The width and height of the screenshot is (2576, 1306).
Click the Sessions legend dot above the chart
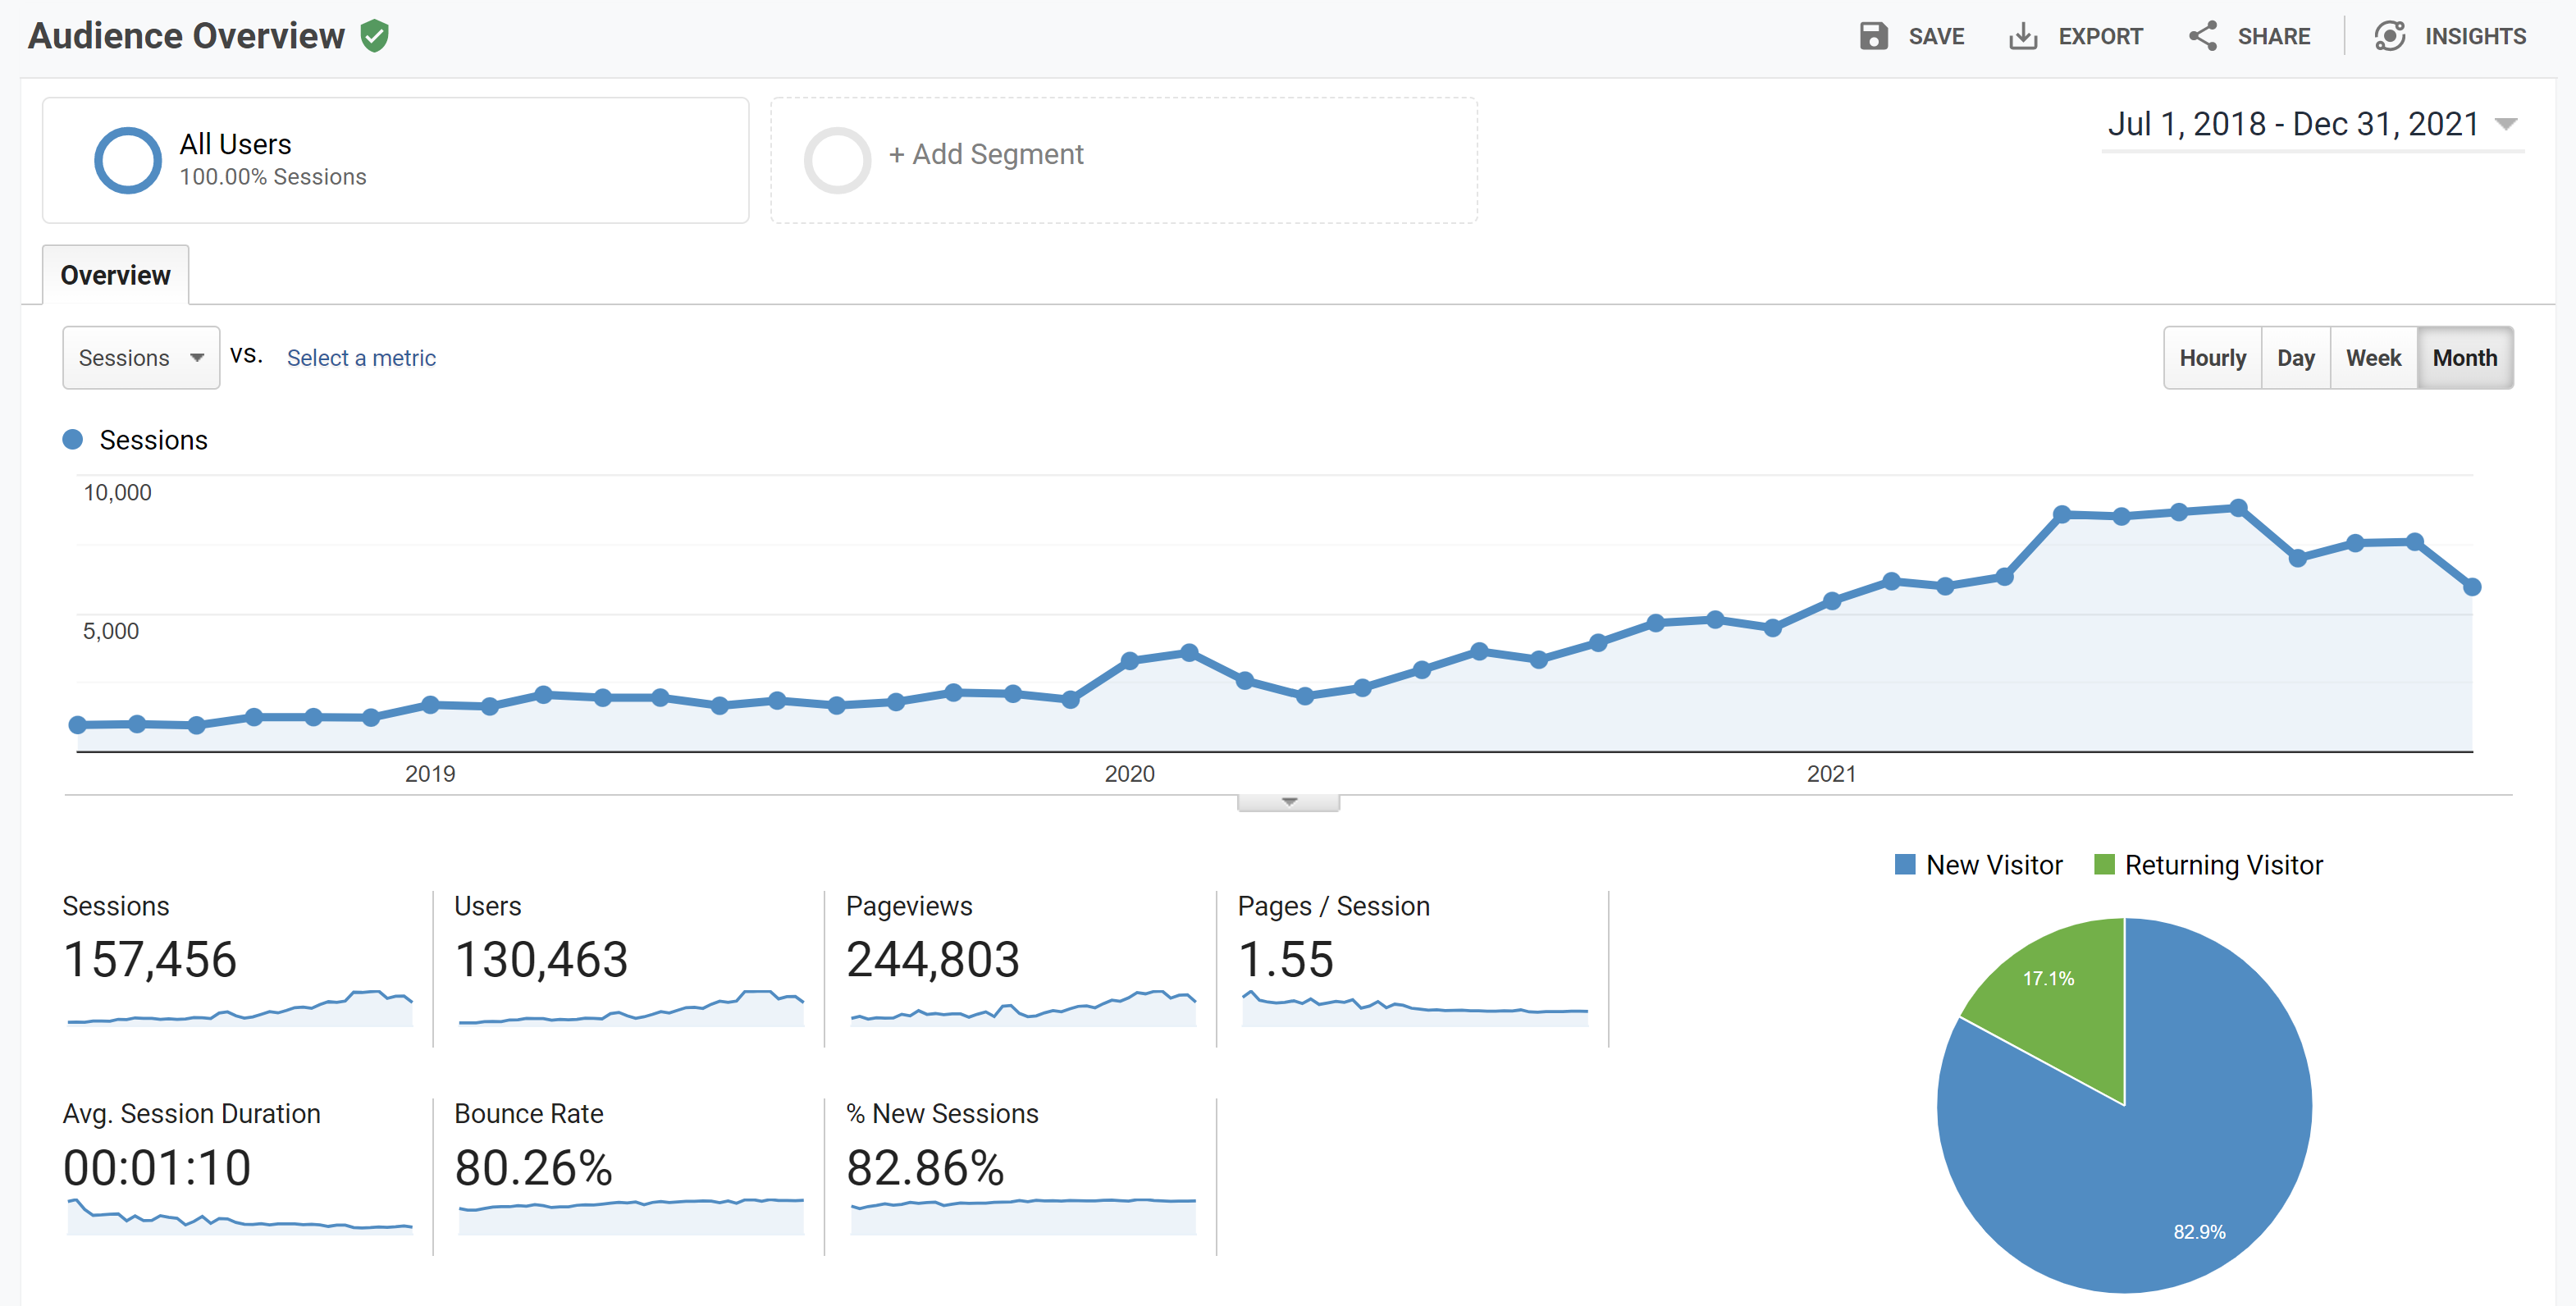[73, 438]
